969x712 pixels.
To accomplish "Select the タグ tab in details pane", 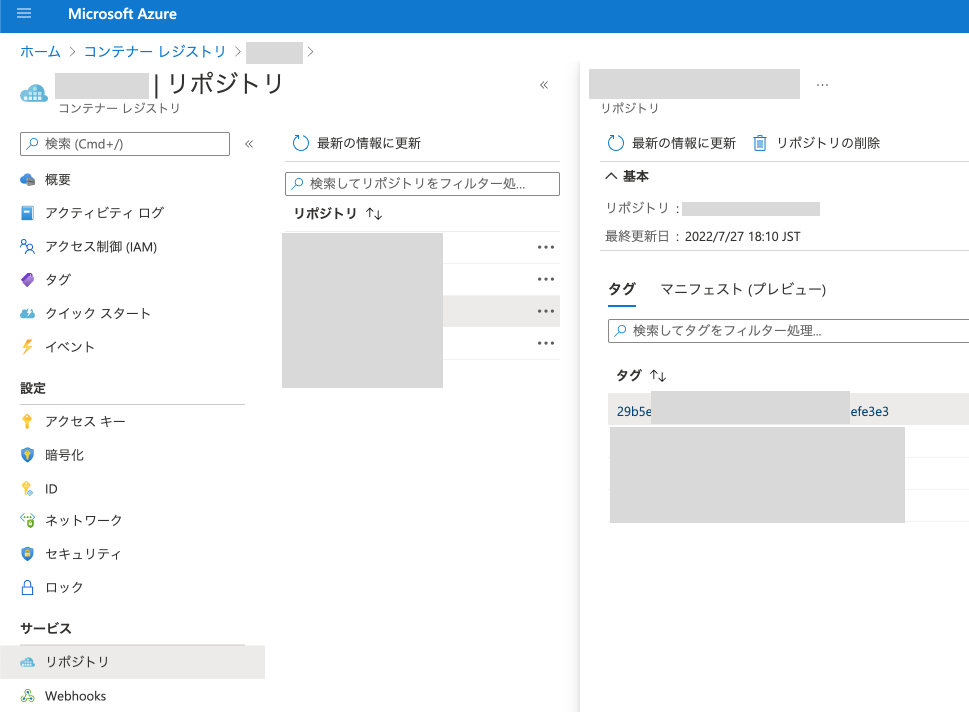I will 622,289.
